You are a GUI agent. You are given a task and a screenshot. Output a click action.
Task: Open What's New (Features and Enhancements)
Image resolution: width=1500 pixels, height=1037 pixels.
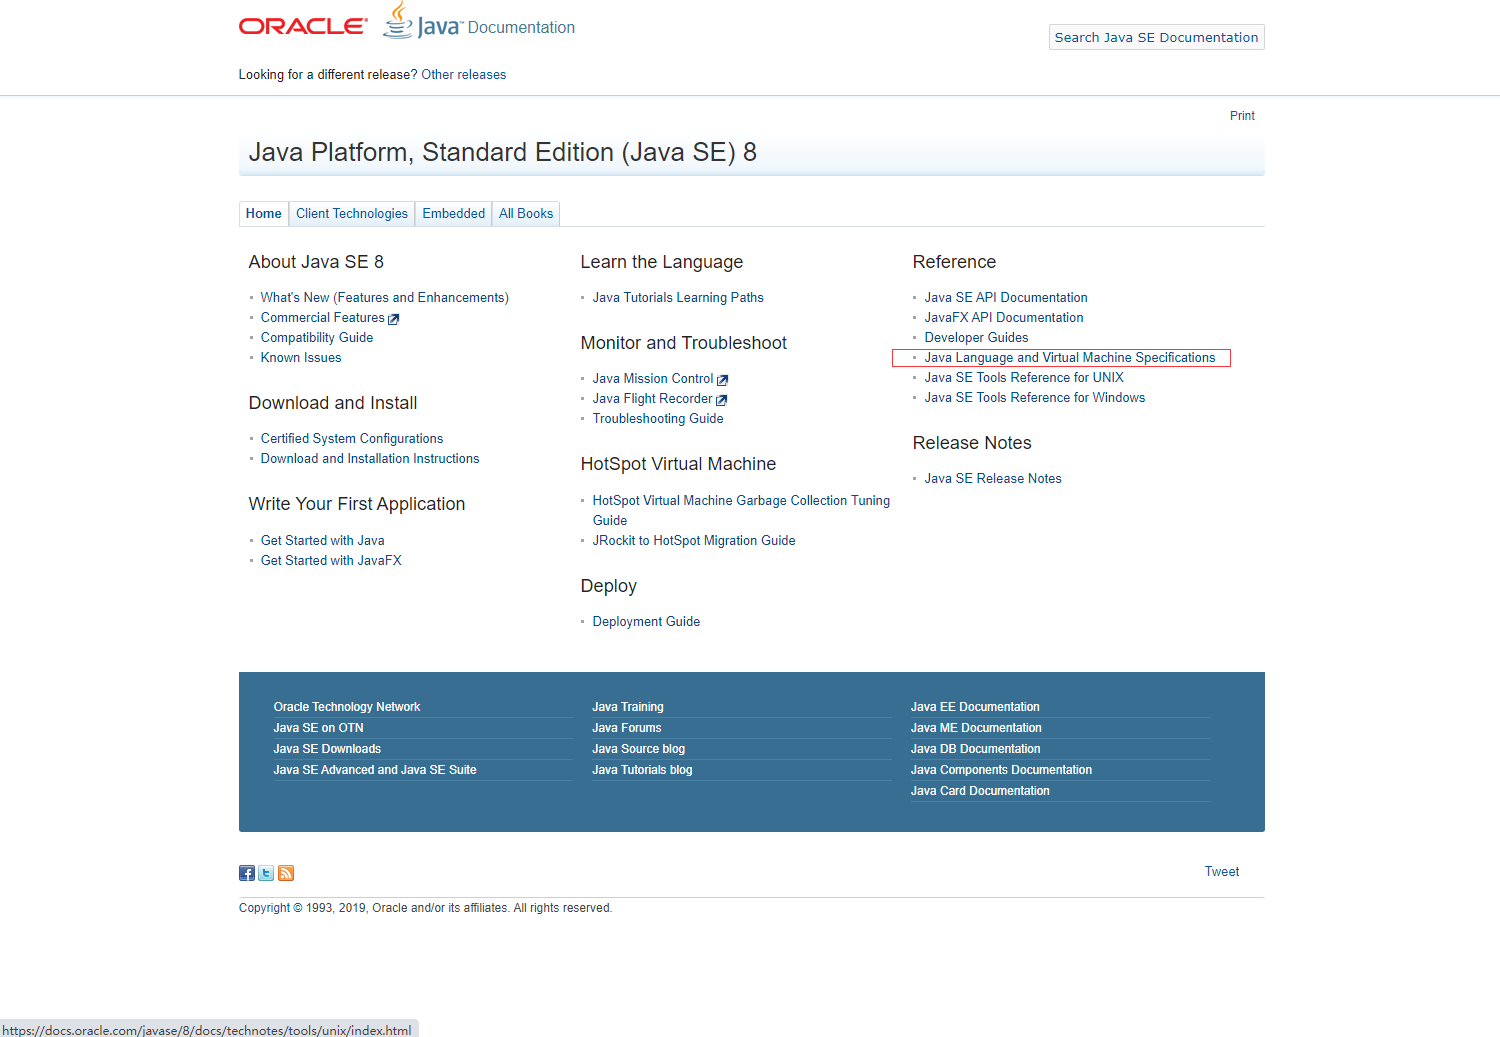tap(385, 298)
